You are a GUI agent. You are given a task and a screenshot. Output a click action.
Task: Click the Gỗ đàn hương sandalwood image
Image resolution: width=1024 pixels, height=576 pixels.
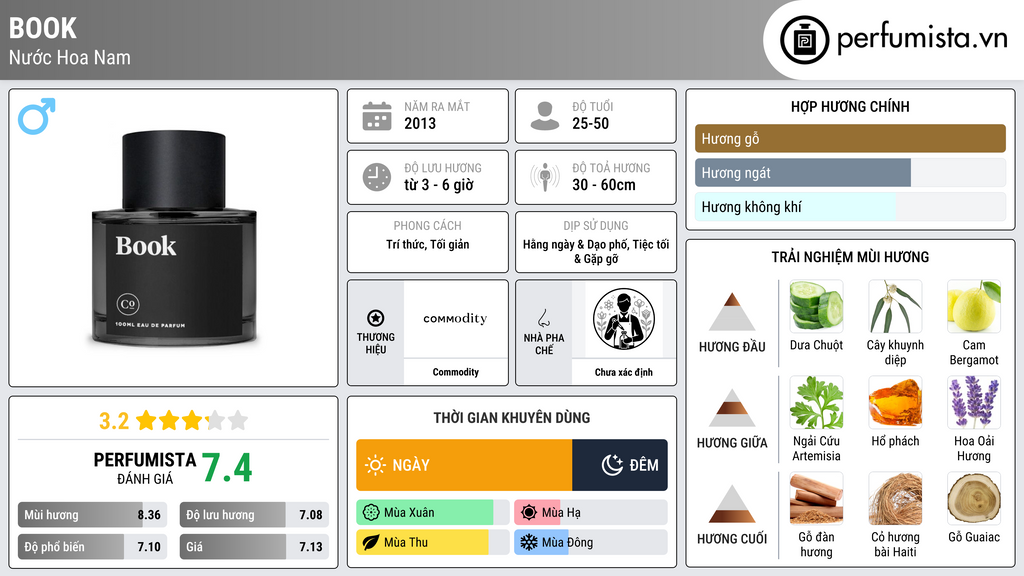[x=816, y=498]
